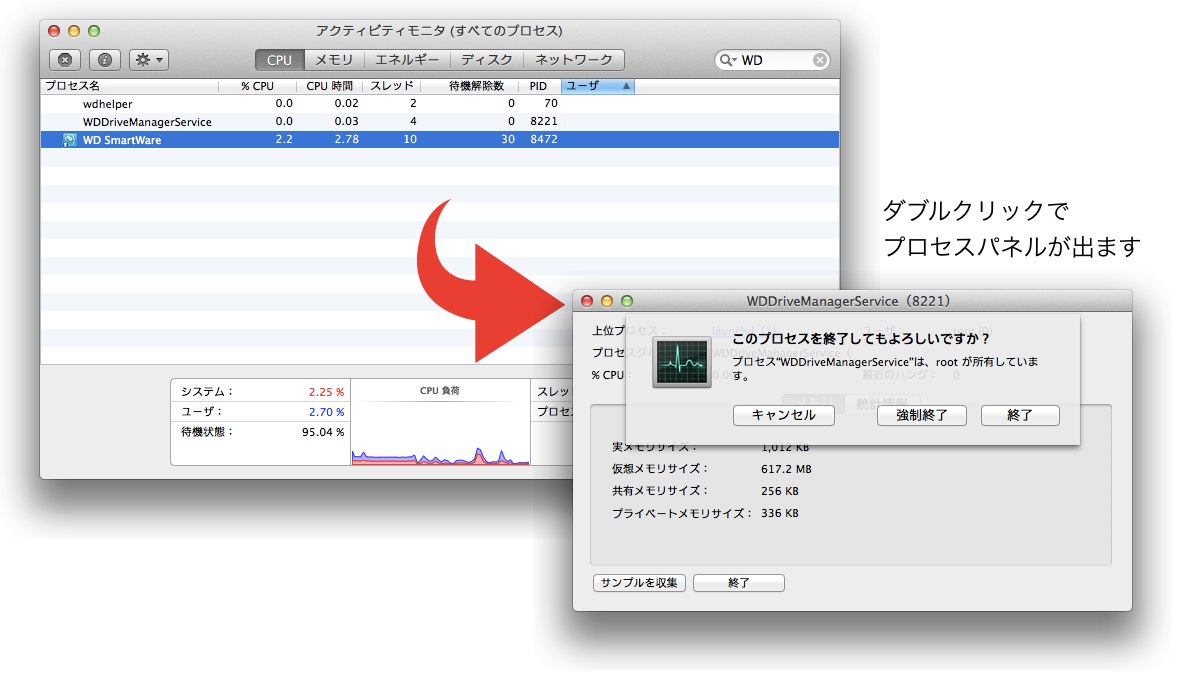The height and width of the screenshot is (679, 1189).
Task: Switch to the ネットワーク tab
Action: pyautogui.click(x=574, y=60)
